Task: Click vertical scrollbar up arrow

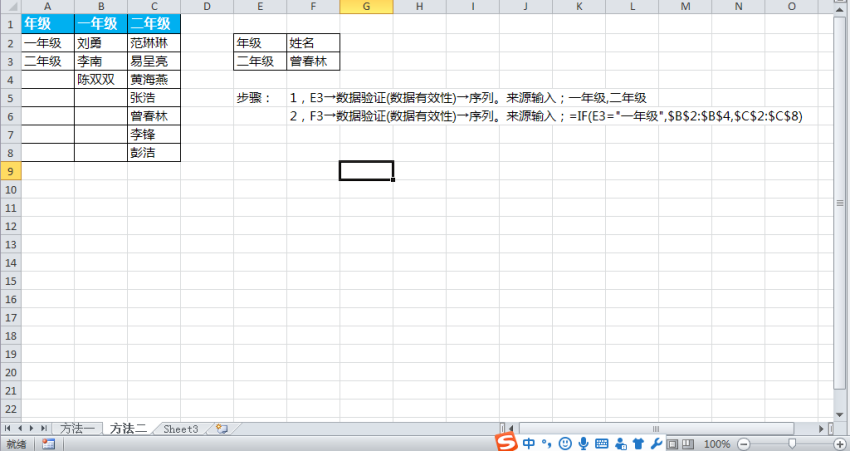Action: tap(840, 9)
